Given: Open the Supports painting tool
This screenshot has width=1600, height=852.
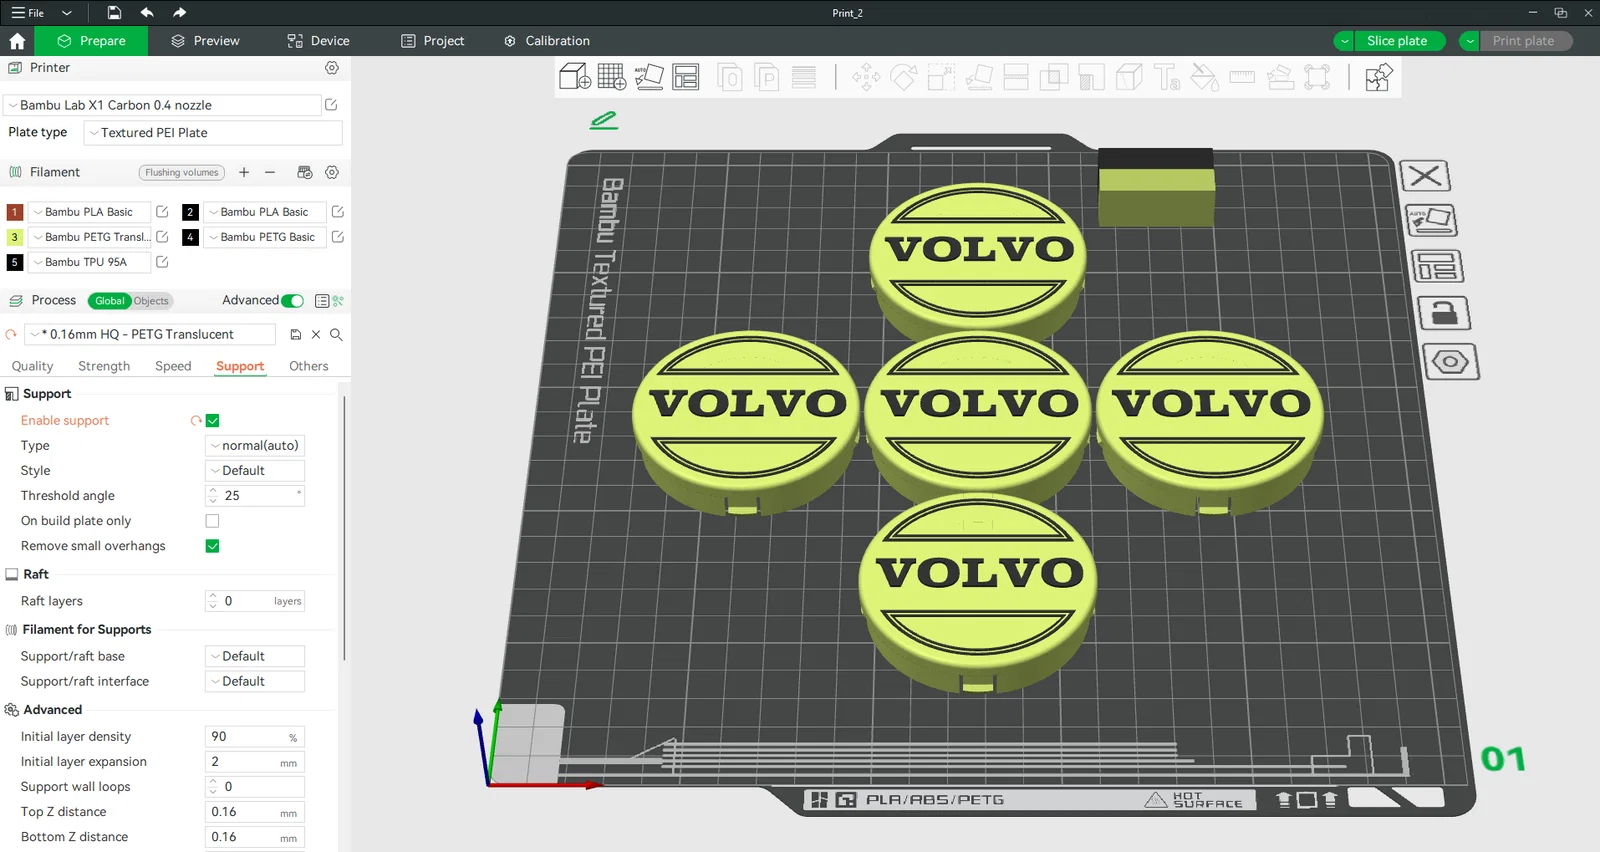Looking at the screenshot, I should tap(1091, 77).
